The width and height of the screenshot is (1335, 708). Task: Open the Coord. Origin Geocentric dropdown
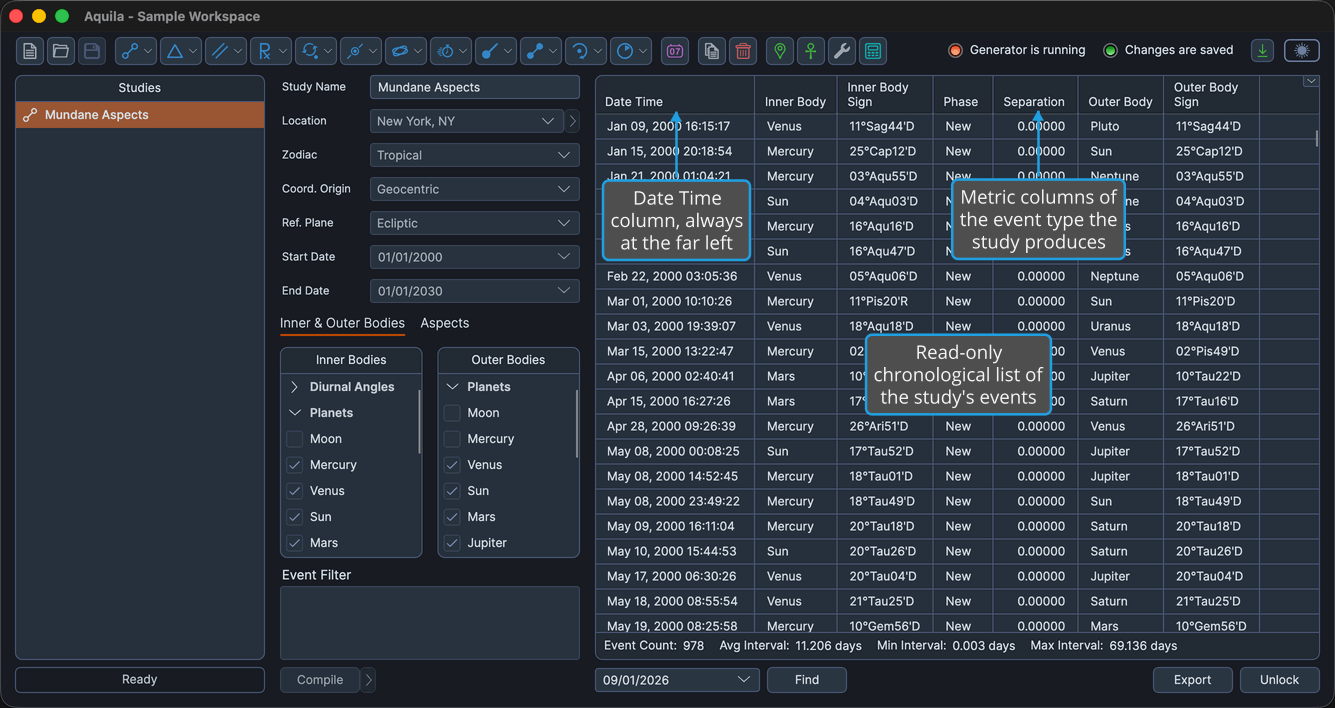[475, 189]
